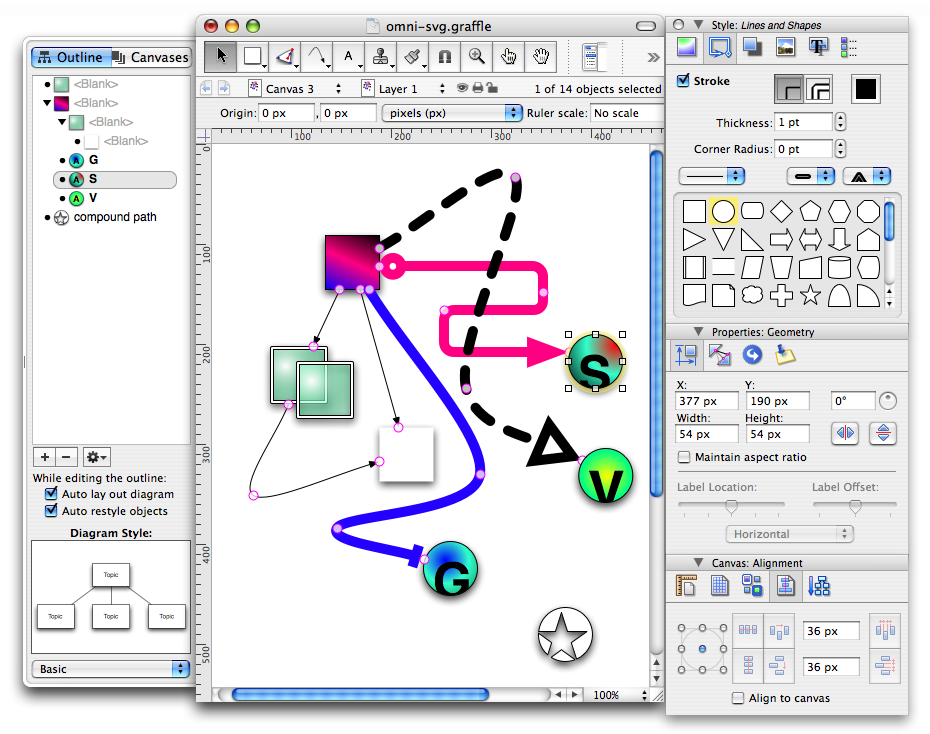Collapse the second Blank outline item
The image size is (930, 734).
[x=47, y=103]
